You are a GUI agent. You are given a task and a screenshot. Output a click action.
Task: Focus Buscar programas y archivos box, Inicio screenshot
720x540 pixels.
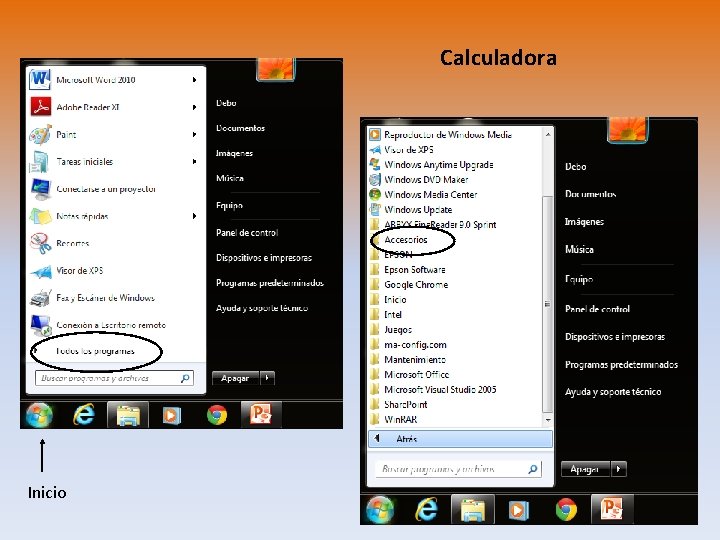tap(114, 378)
